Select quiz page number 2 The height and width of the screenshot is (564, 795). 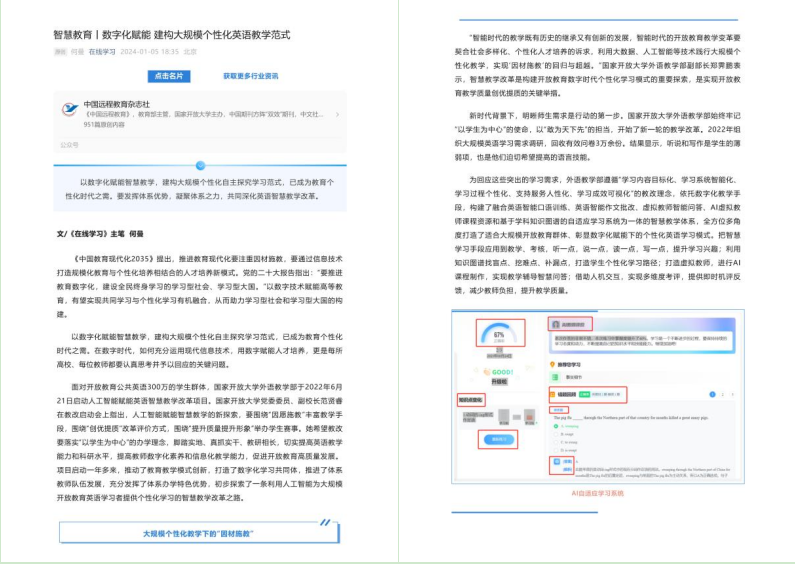click(x=722, y=394)
